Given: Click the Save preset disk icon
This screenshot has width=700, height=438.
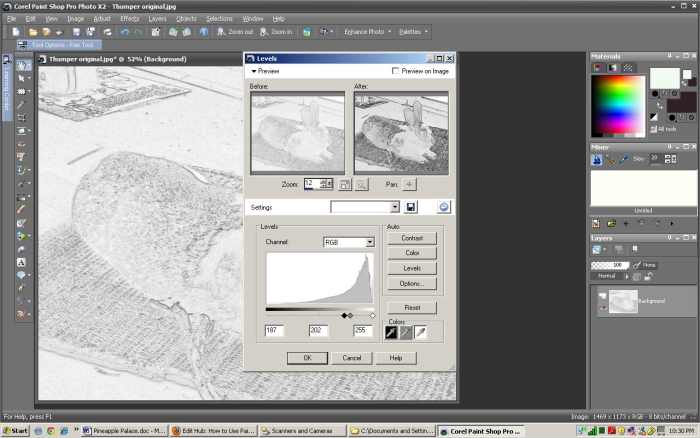Looking at the screenshot, I should (x=411, y=207).
